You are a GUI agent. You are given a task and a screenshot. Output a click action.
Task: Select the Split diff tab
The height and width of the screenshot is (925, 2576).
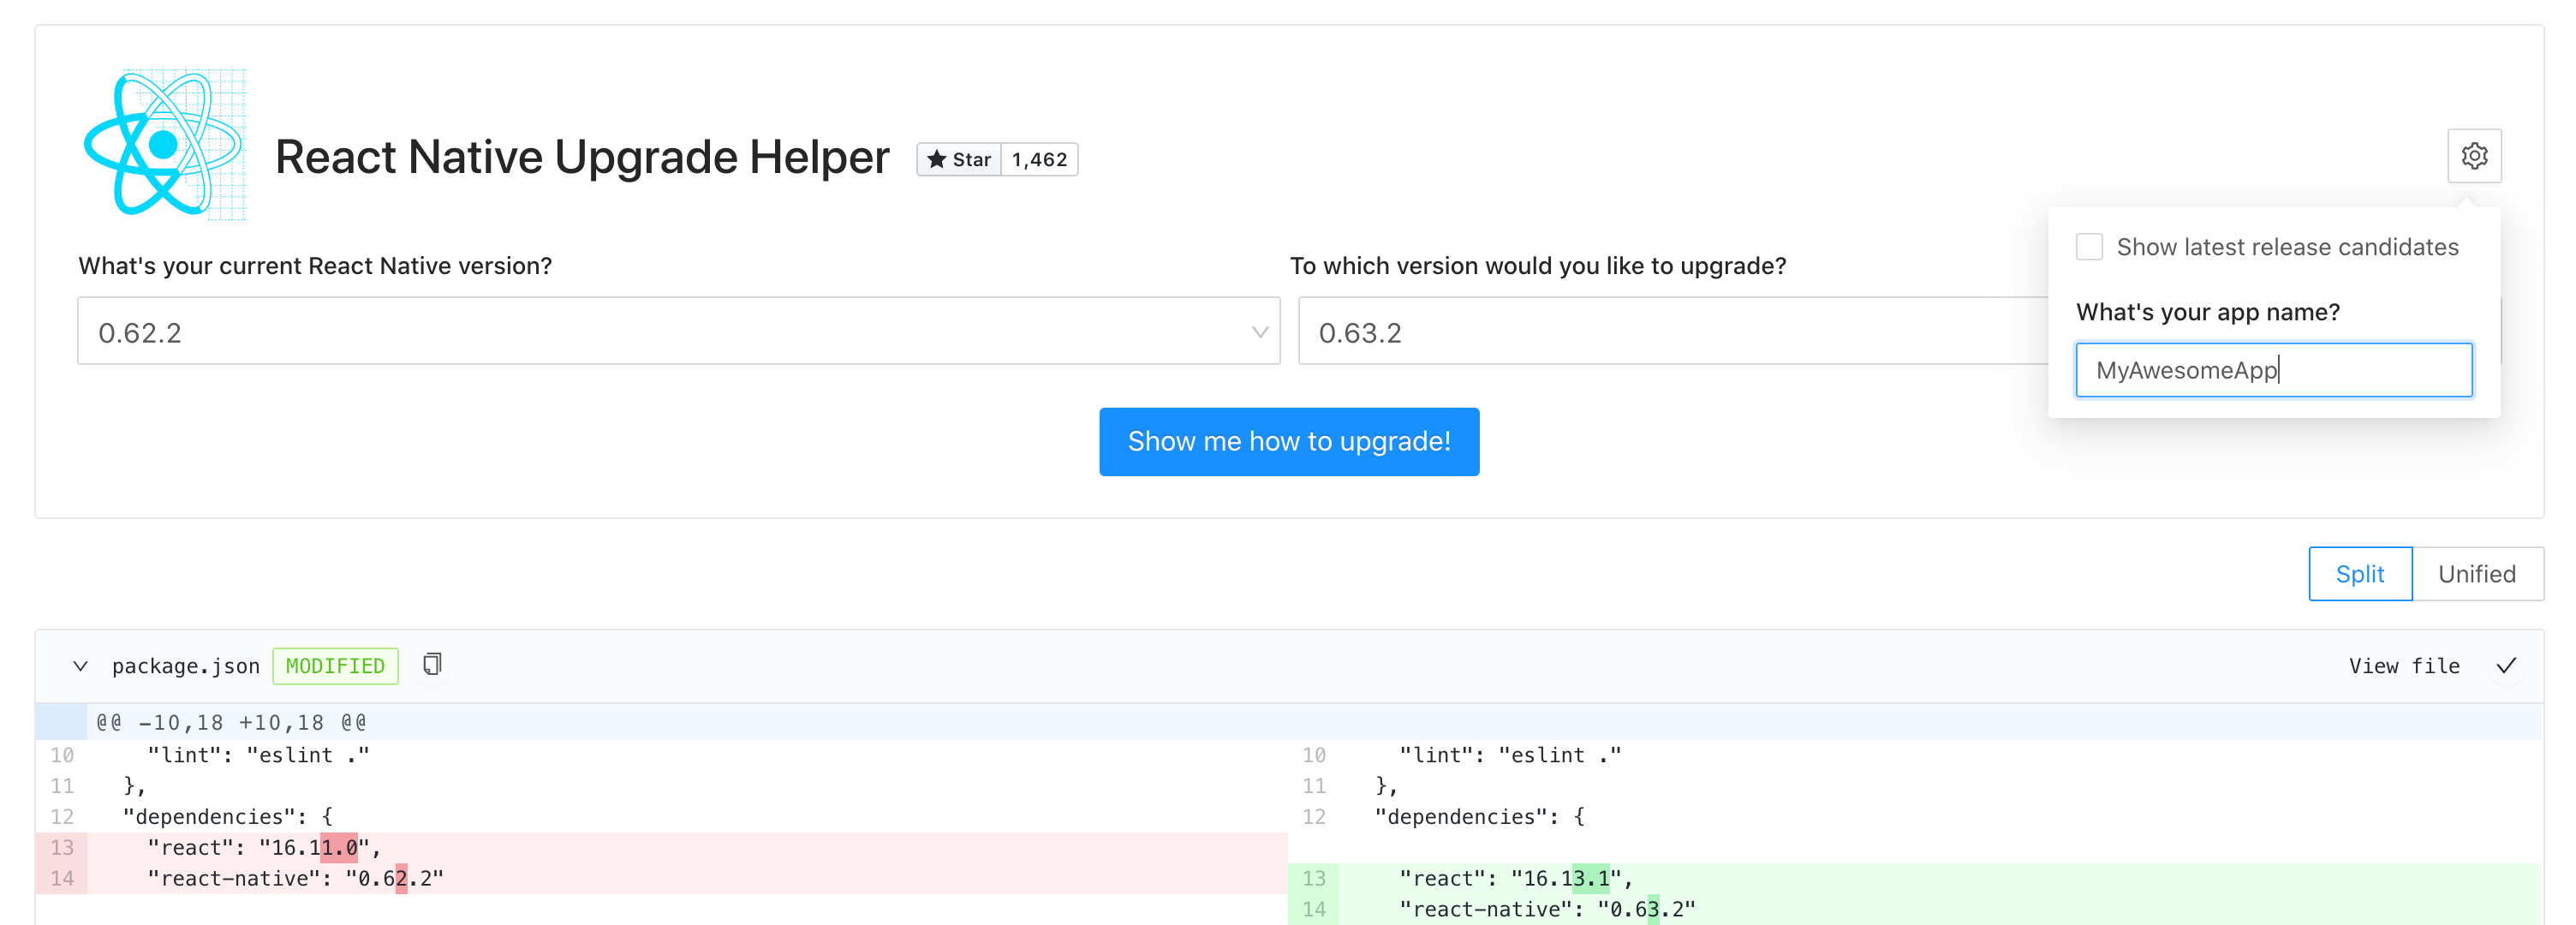(x=2360, y=573)
